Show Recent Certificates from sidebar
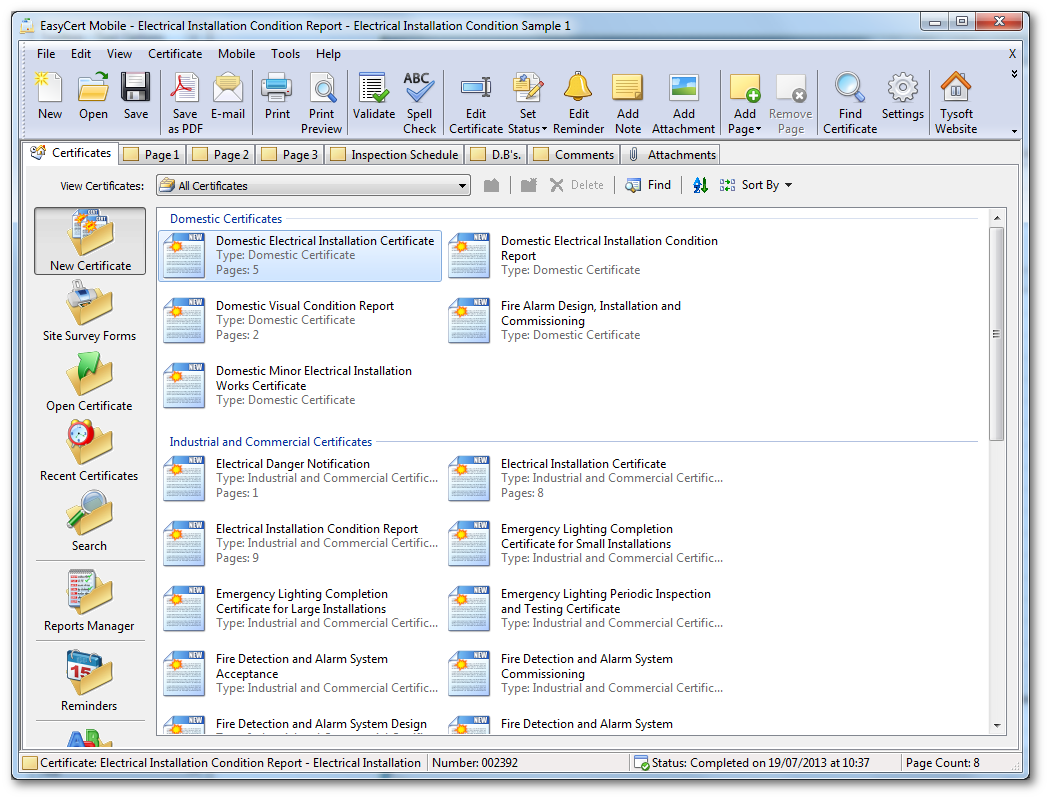The image size is (1049, 799). (90, 452)
